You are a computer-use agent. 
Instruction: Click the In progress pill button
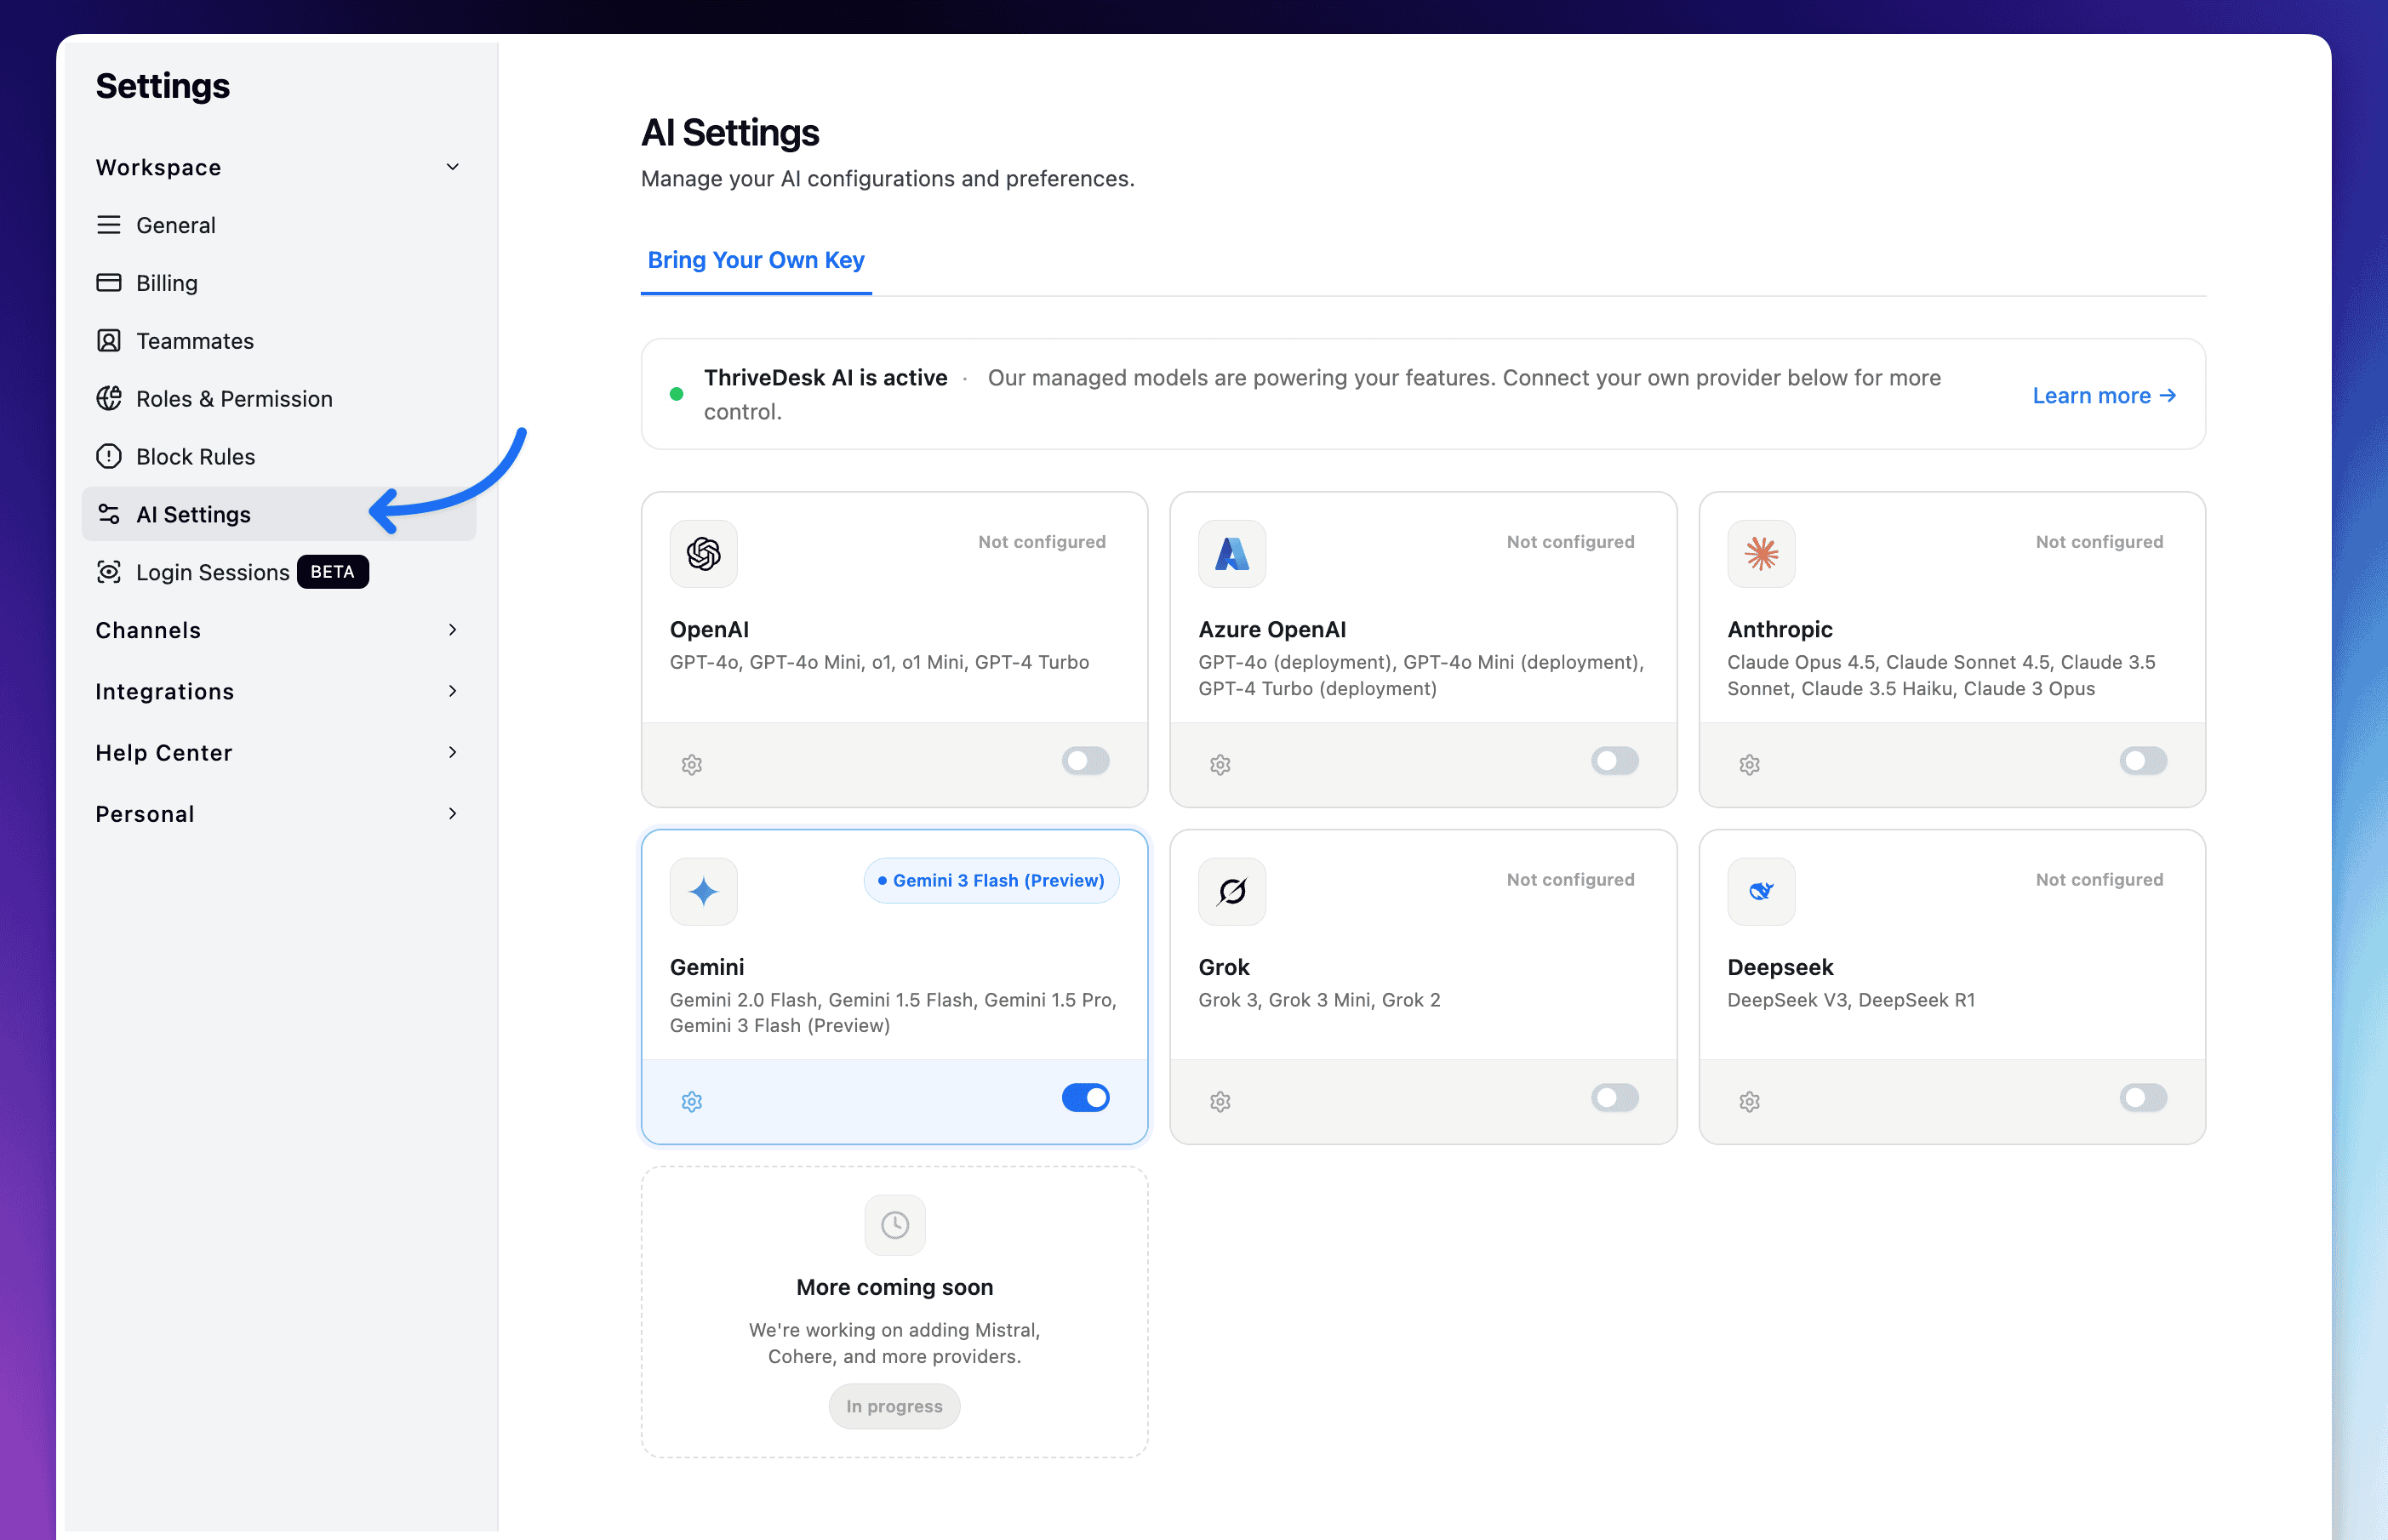click(x=894, y=1406)
